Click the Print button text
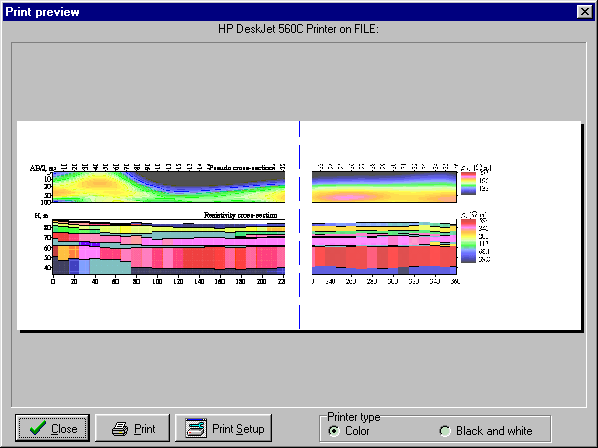This screenshot has height=448, width=598. click(145, 429)
